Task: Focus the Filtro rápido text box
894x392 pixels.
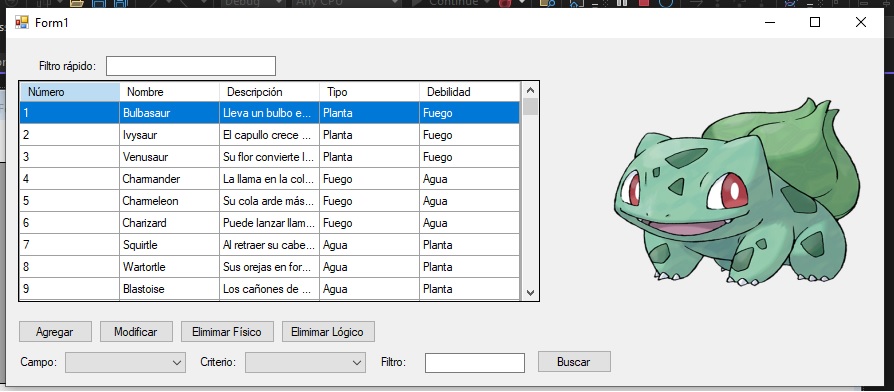Action: point(191,66)
